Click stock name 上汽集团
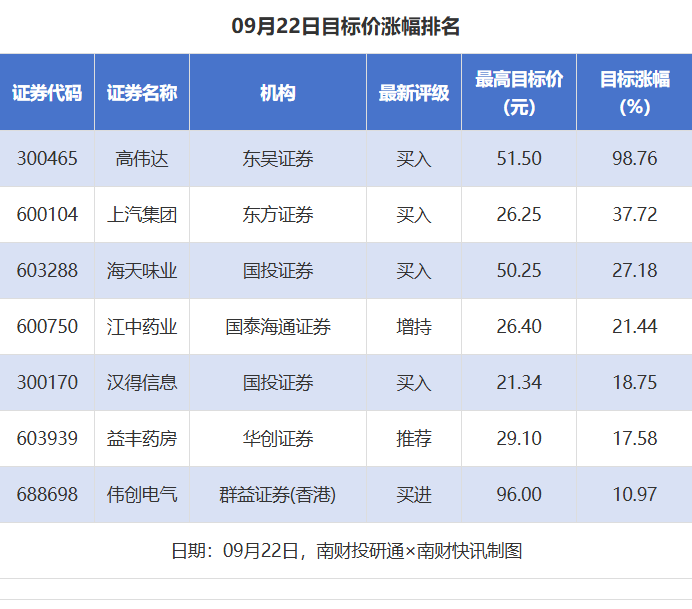692x609 pixels. coord(142,215)
